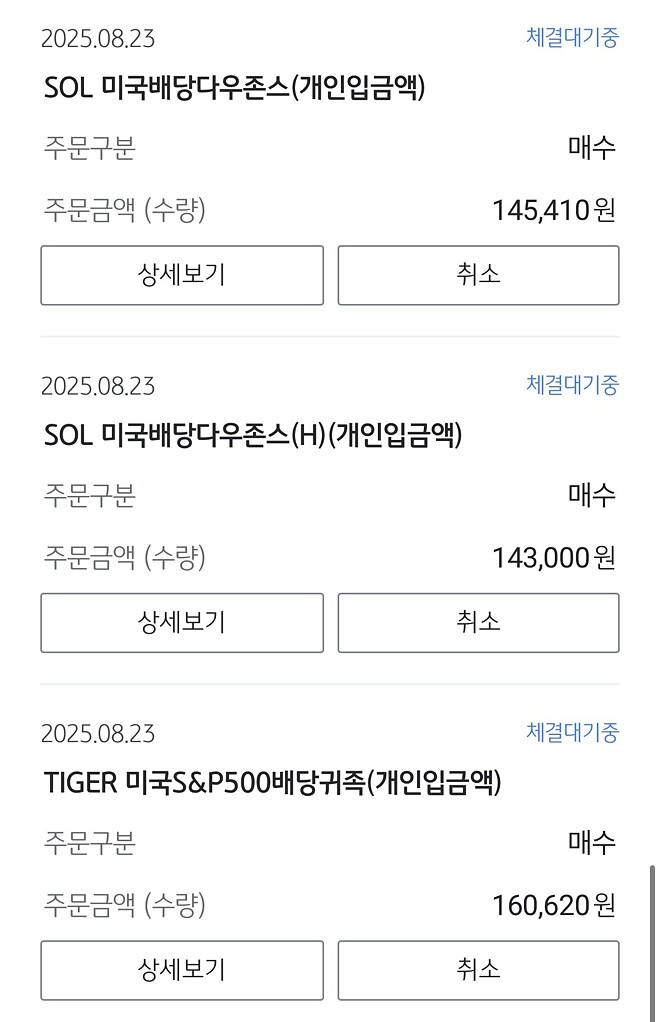
Task: Click the date on the third order
Action: click(99, 735)
